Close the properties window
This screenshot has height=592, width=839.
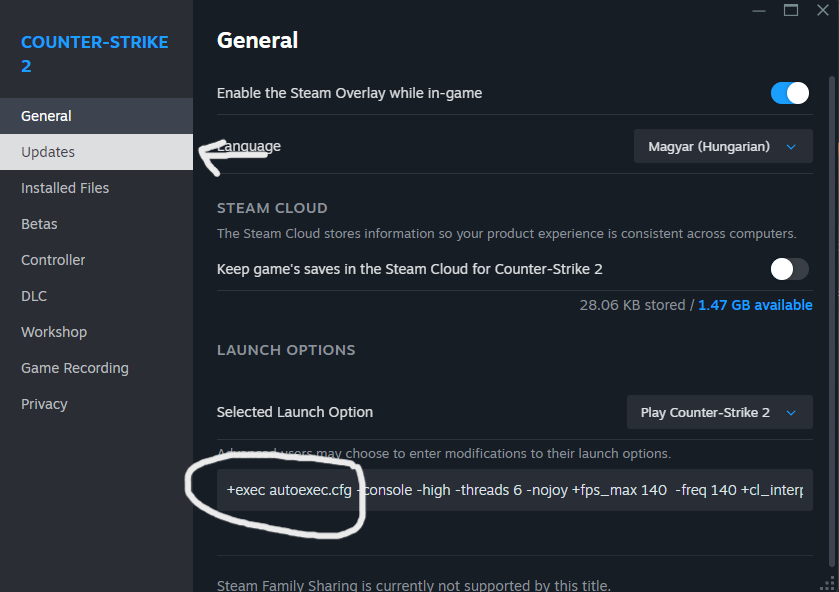[823, 11]
